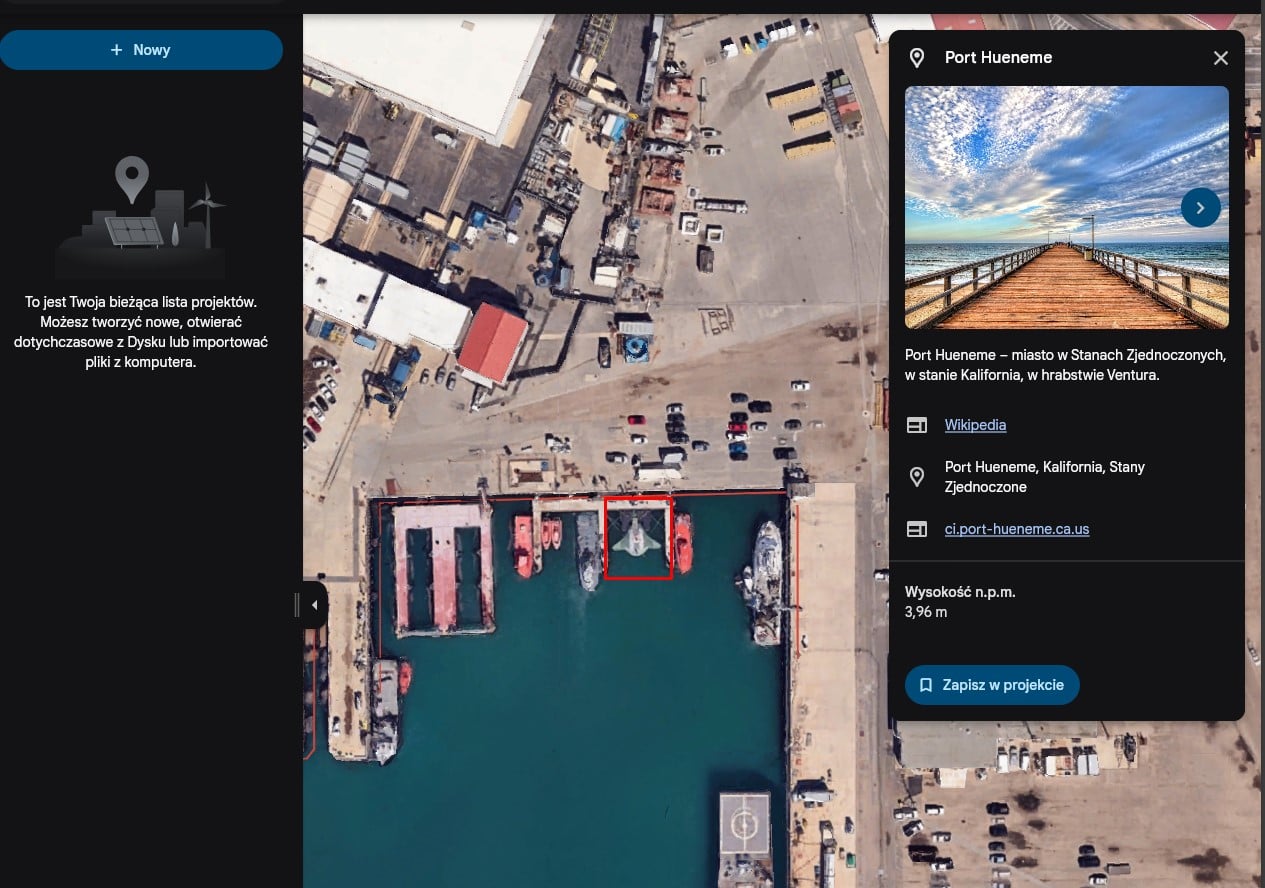Screen dimensions: 1265x888
Task: Close the Port Hueneme info card
Action: click(1220, 58)
